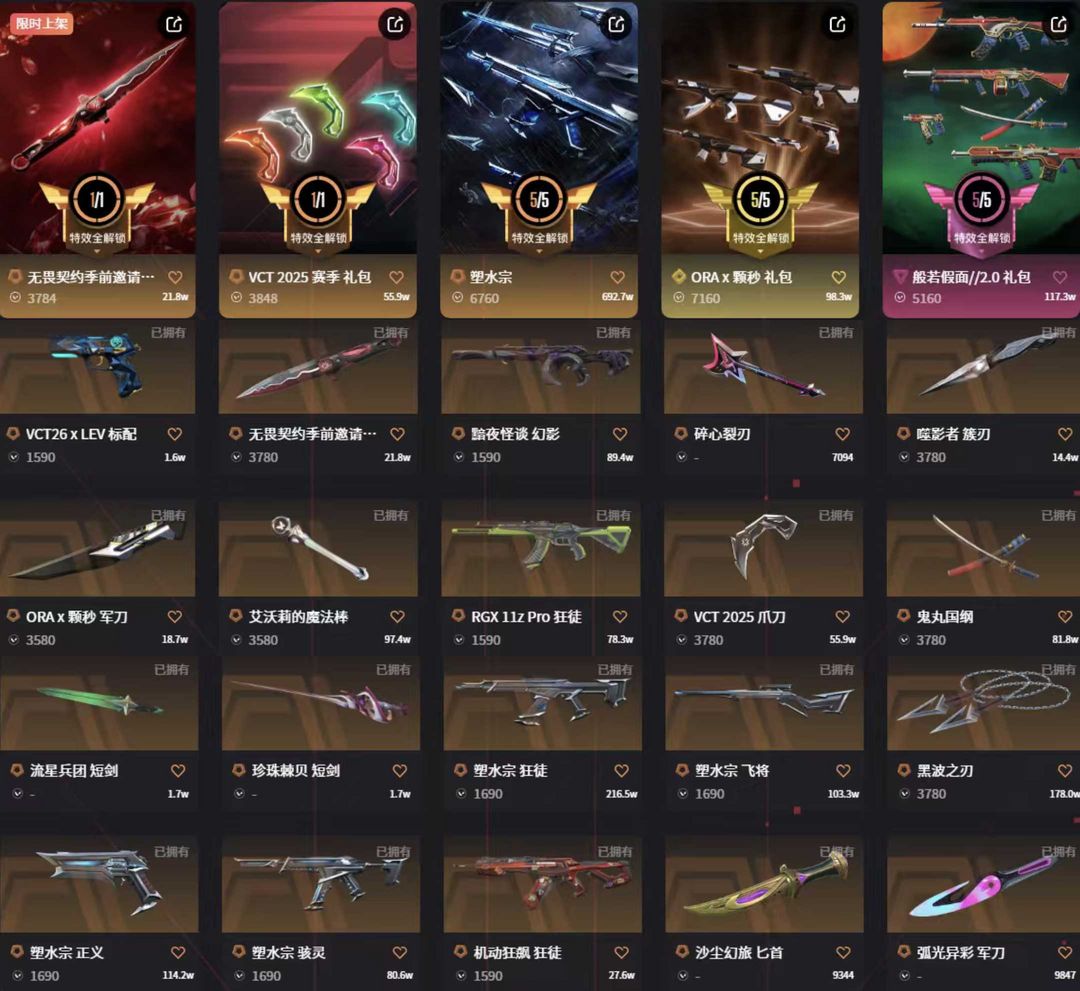The width and height of the screenshot is (1080, 991).
Task: Open the 弧光异彩 军刀 knife thumbnail
Action: click(x=984, y=885)
